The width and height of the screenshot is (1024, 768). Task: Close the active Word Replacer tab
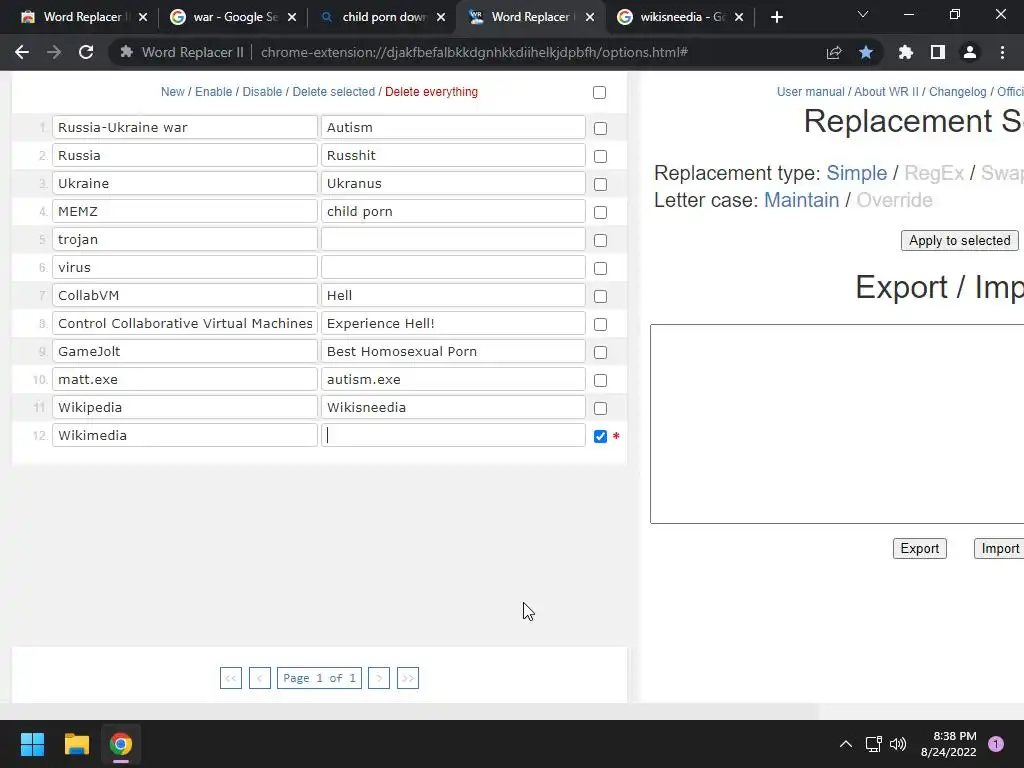coord(590,17)
